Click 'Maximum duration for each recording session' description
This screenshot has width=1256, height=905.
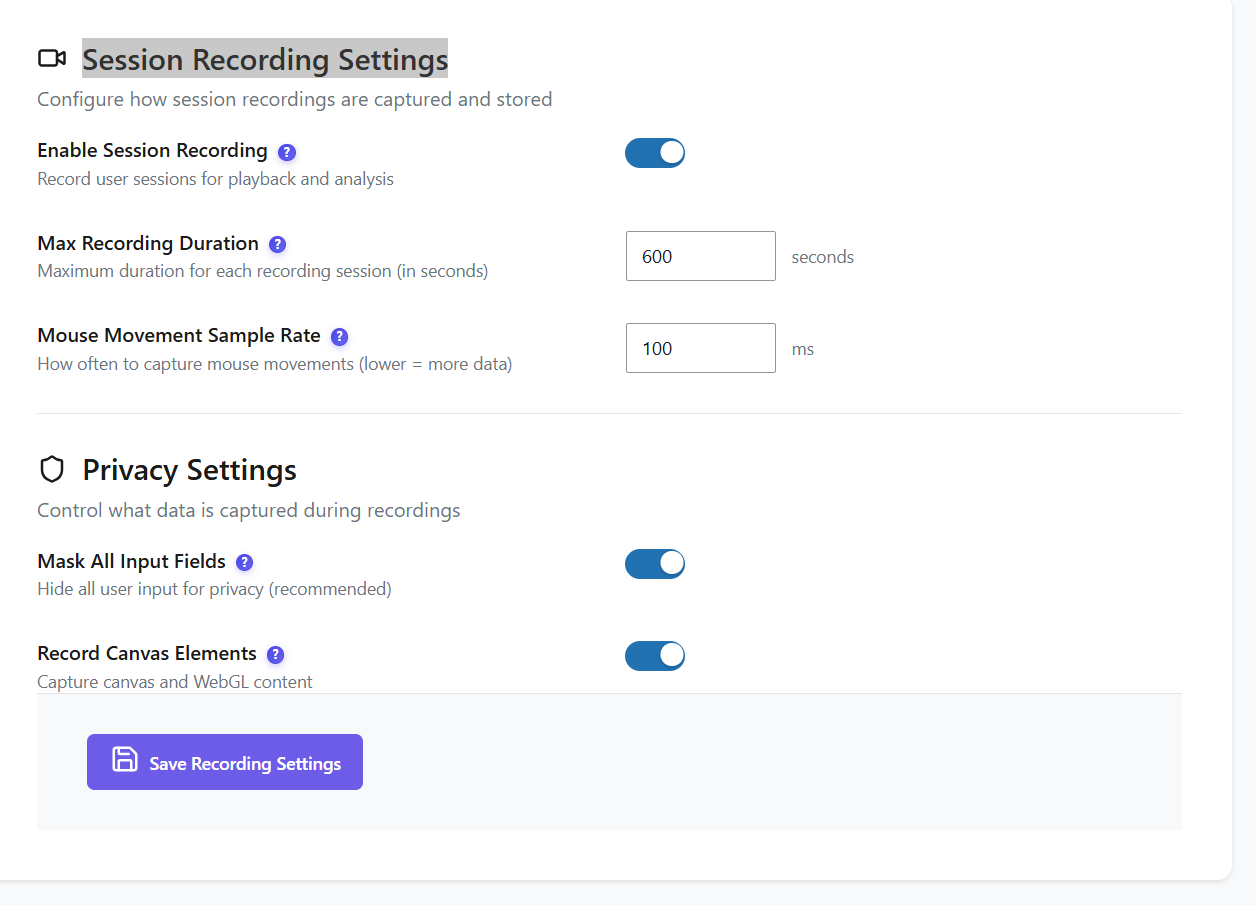click(x=263, y=271)
